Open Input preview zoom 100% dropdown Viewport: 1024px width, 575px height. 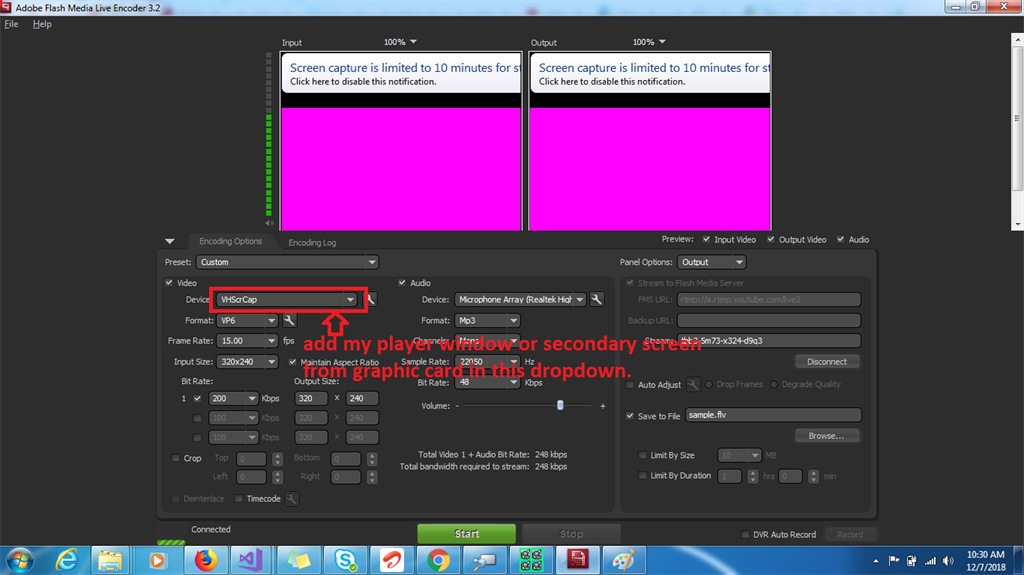pos(400,42)
